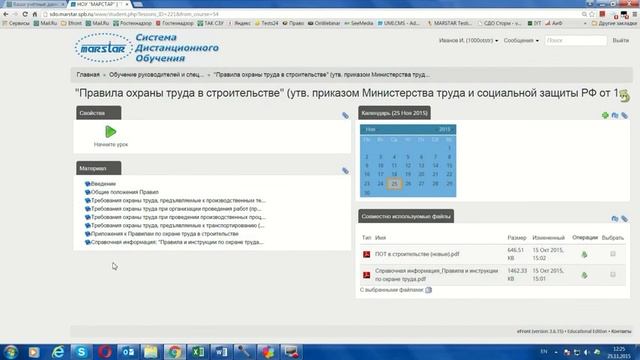Click the tag icon on the Properties panel
The width and height of the screenshot is (640, 360).
click(345, 116)
